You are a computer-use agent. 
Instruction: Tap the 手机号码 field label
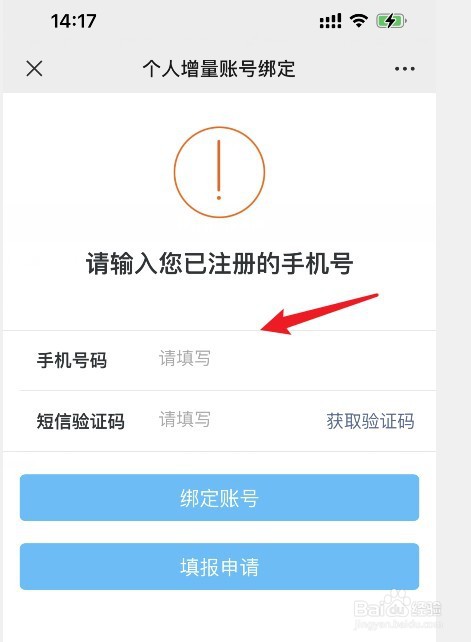coord(72,360)
